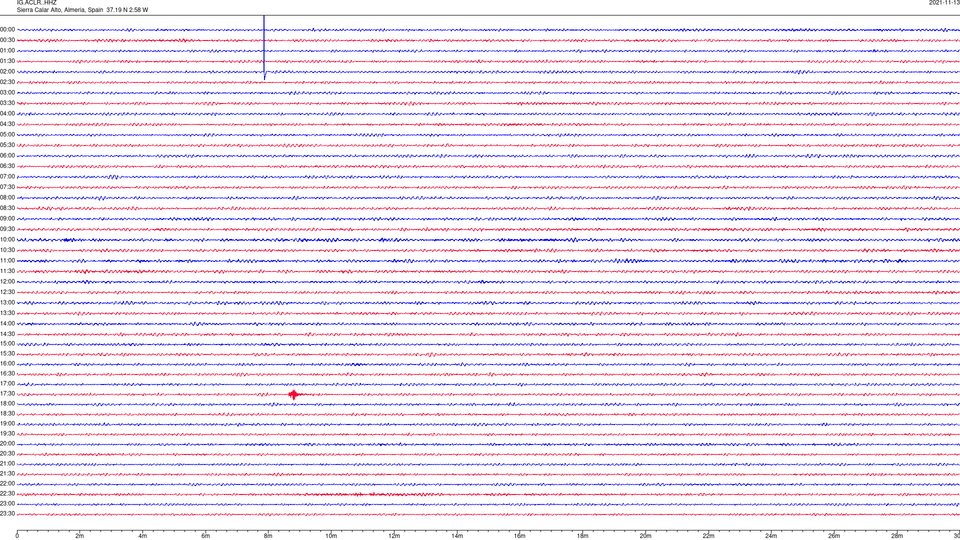This screenshot has height=540, width=960.
Task: Select the 04:30 row time label
Action: coord(7,124)
